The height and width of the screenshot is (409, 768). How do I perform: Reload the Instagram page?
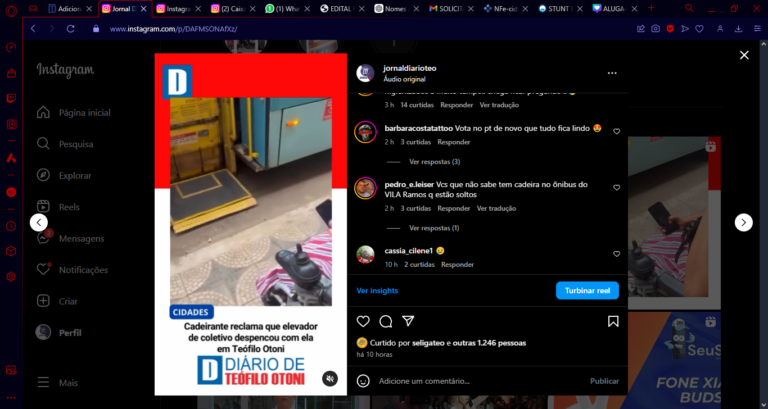pos(71,29)
